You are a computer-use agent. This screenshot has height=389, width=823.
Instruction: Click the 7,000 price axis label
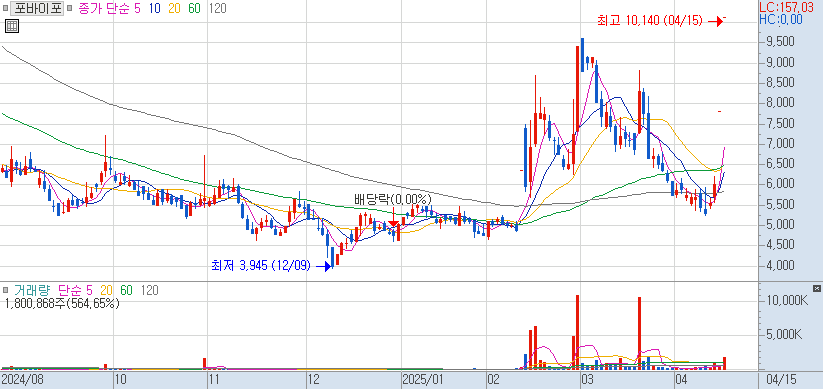click(779, 143)
